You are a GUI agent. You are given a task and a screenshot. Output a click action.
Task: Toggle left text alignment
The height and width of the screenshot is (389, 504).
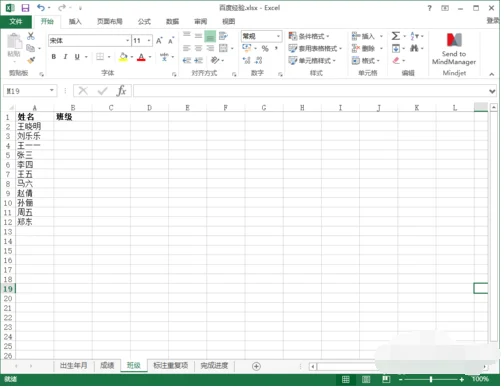[x=187, y=48]
